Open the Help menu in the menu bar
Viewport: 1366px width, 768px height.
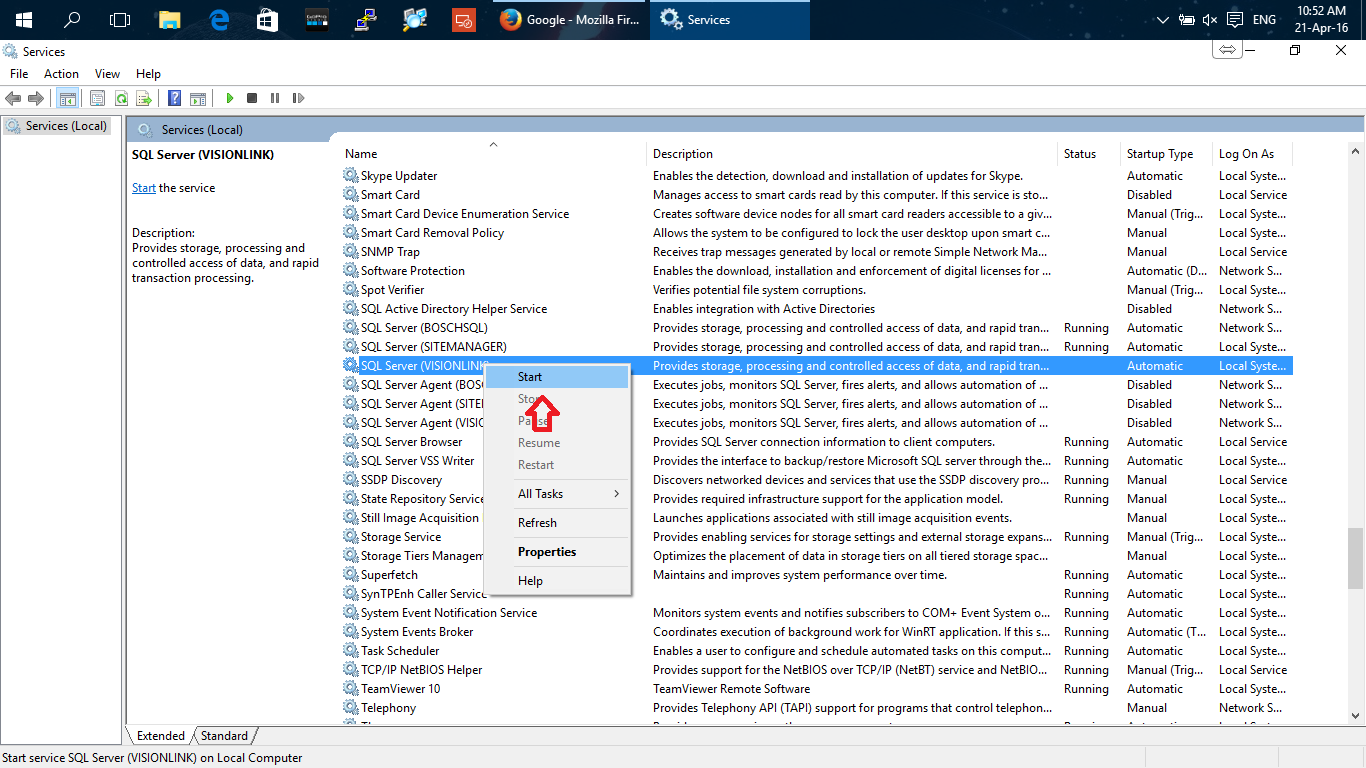point(148,74)
